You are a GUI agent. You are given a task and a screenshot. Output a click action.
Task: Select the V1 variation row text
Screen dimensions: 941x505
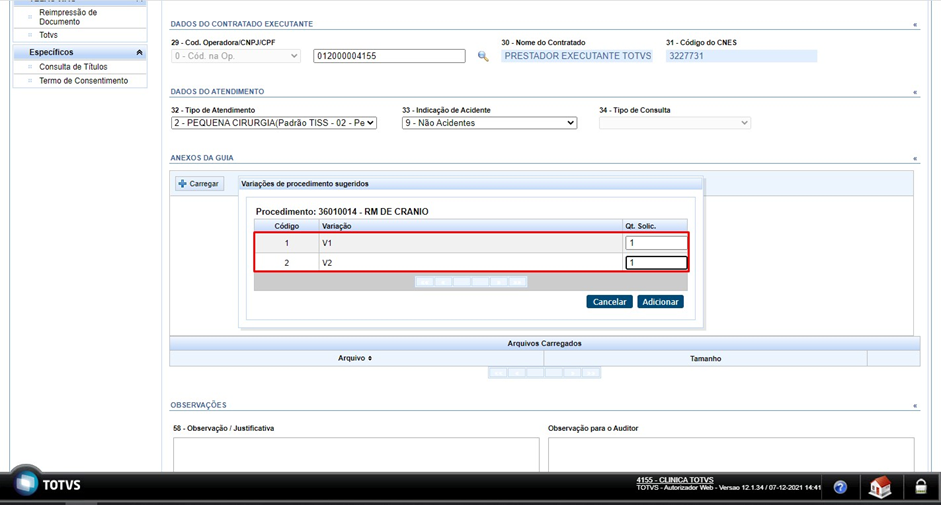point(327,244)
